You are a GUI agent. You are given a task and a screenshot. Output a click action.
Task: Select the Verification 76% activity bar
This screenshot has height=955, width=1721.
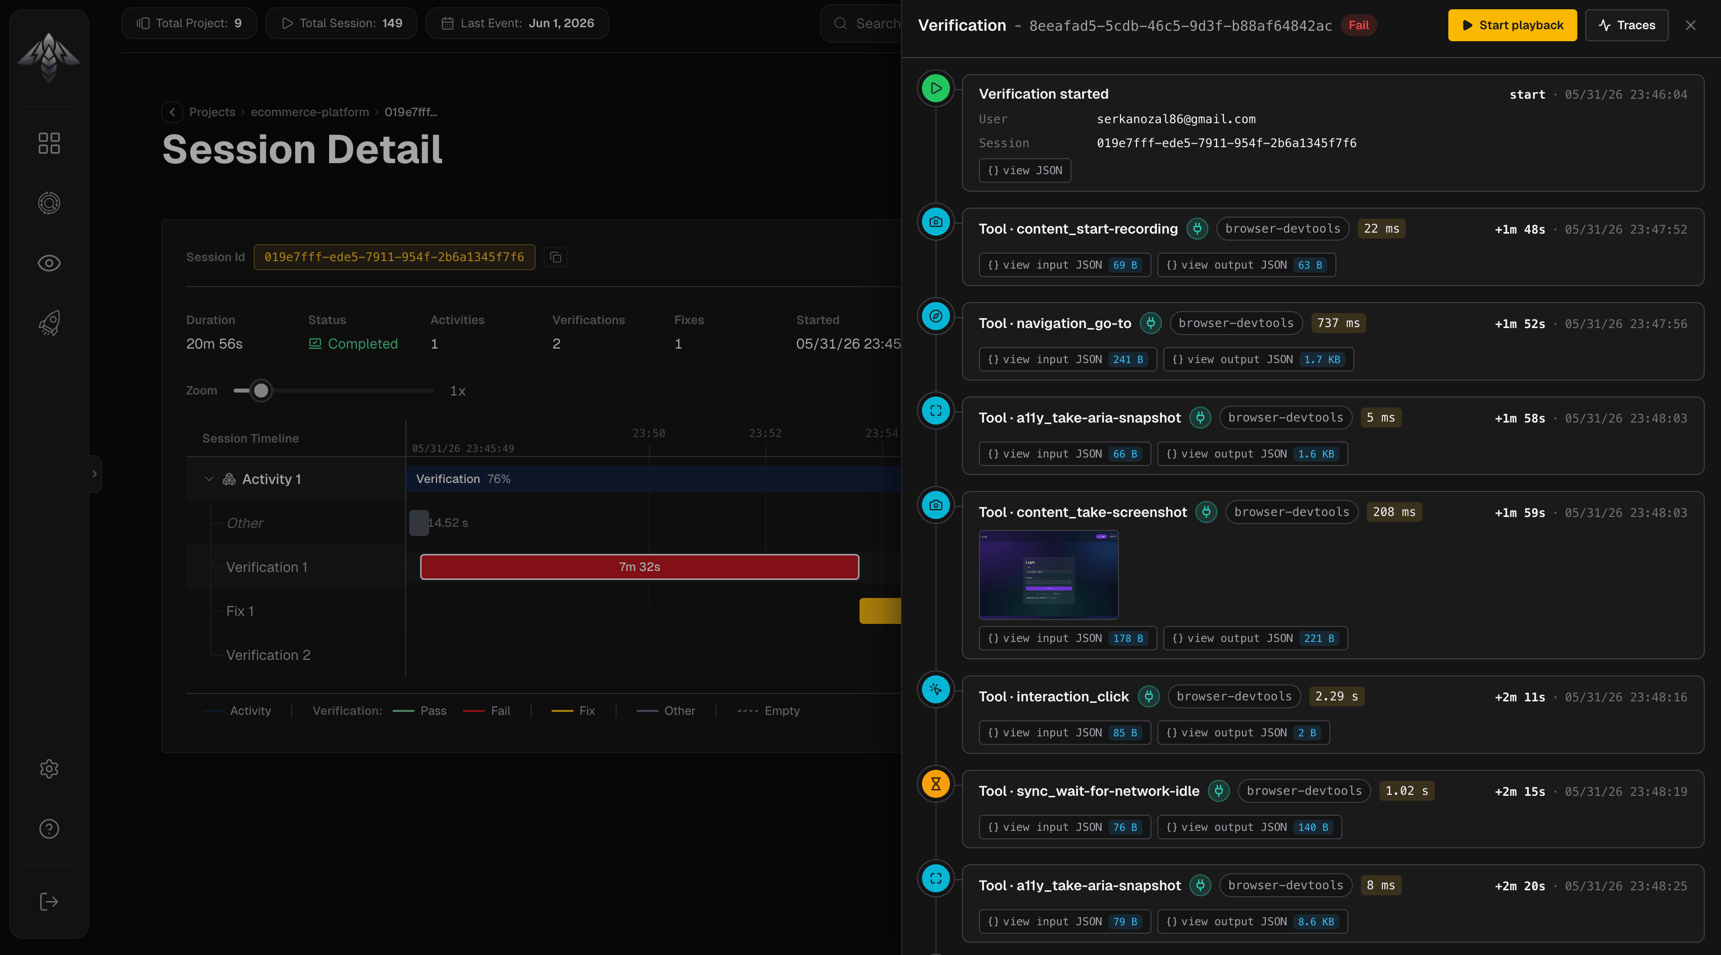point(654,479)
